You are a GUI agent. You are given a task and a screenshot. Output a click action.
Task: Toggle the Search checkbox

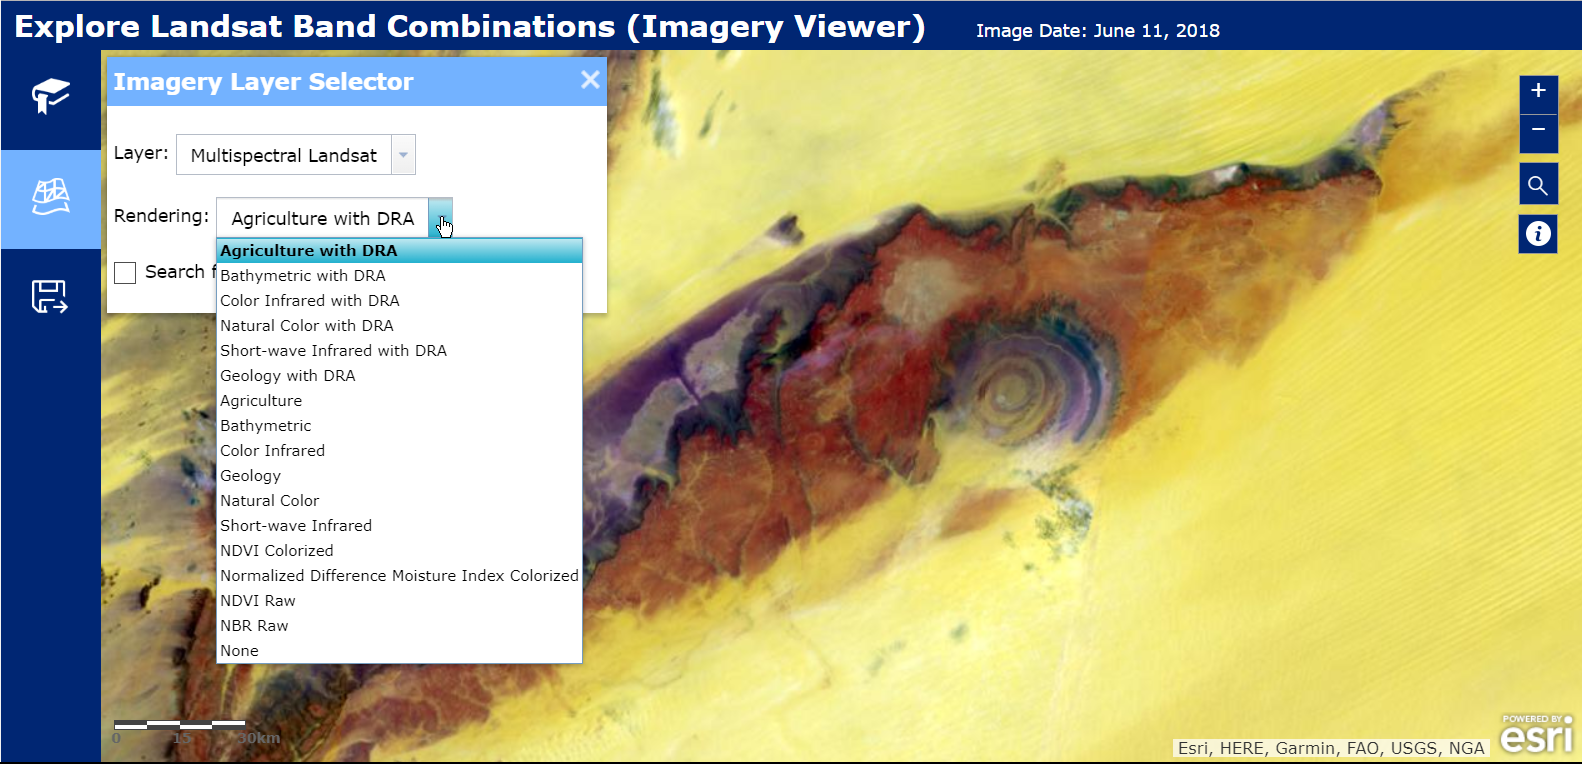point(125,273)
